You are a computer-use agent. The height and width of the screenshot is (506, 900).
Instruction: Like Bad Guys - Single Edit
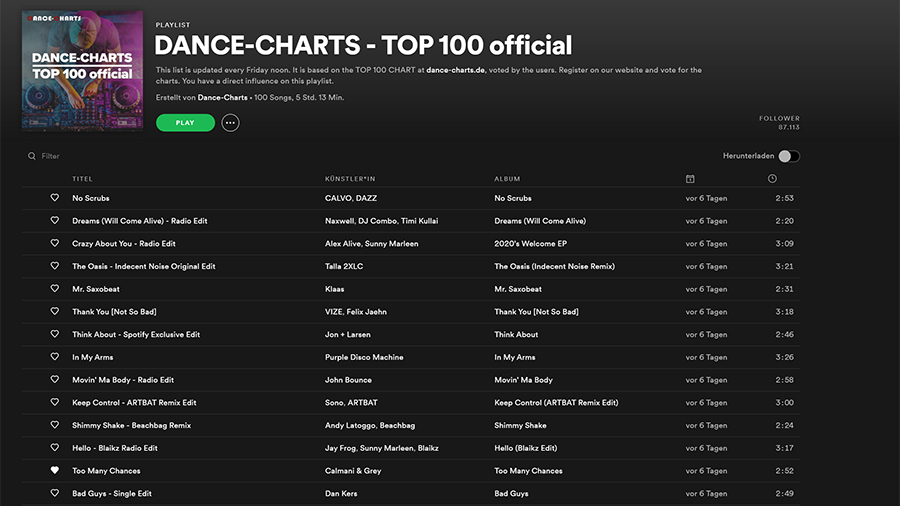[x=55, y=493]
